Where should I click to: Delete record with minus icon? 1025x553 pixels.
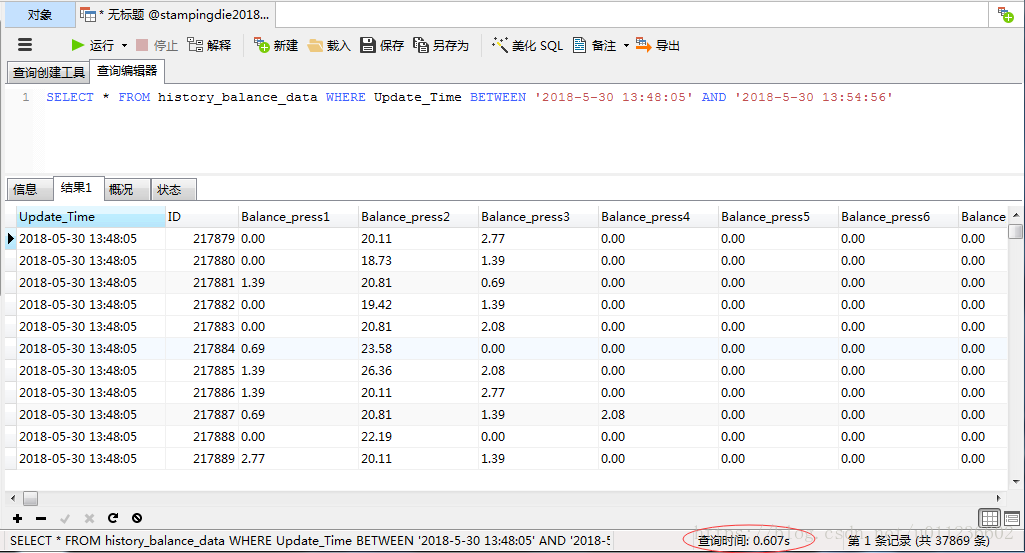(x=41, y=518)
